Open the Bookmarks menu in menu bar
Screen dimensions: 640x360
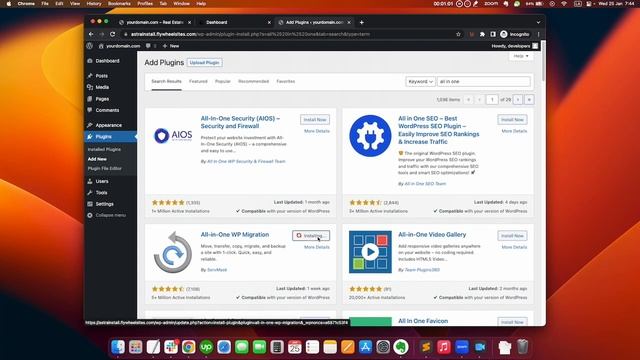pyautogui.click(x=119, y=4)
